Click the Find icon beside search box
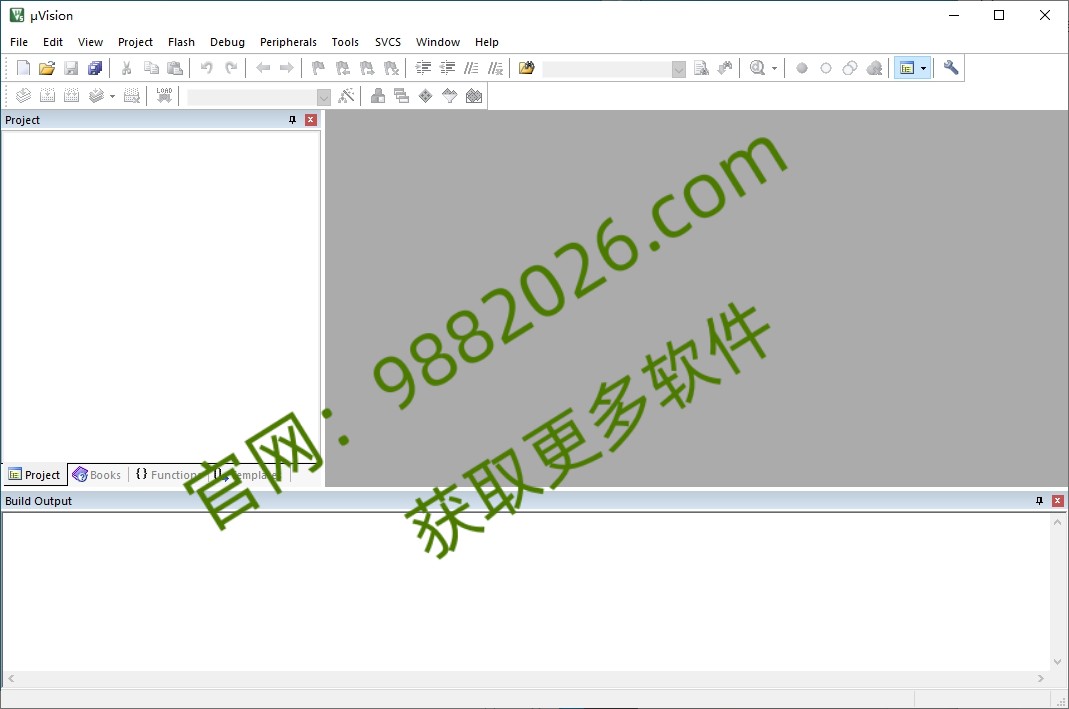The image size is (1069, 709). coord(701,68)
